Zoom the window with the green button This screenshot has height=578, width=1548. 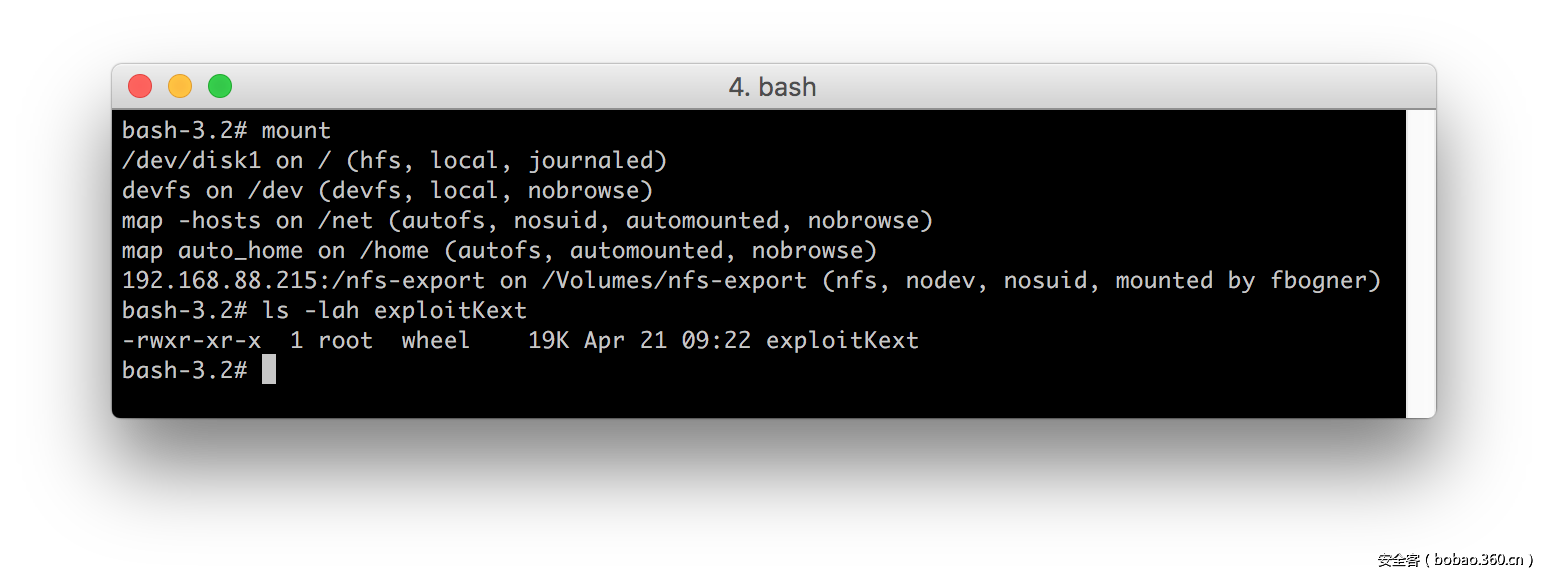(220, 87)
